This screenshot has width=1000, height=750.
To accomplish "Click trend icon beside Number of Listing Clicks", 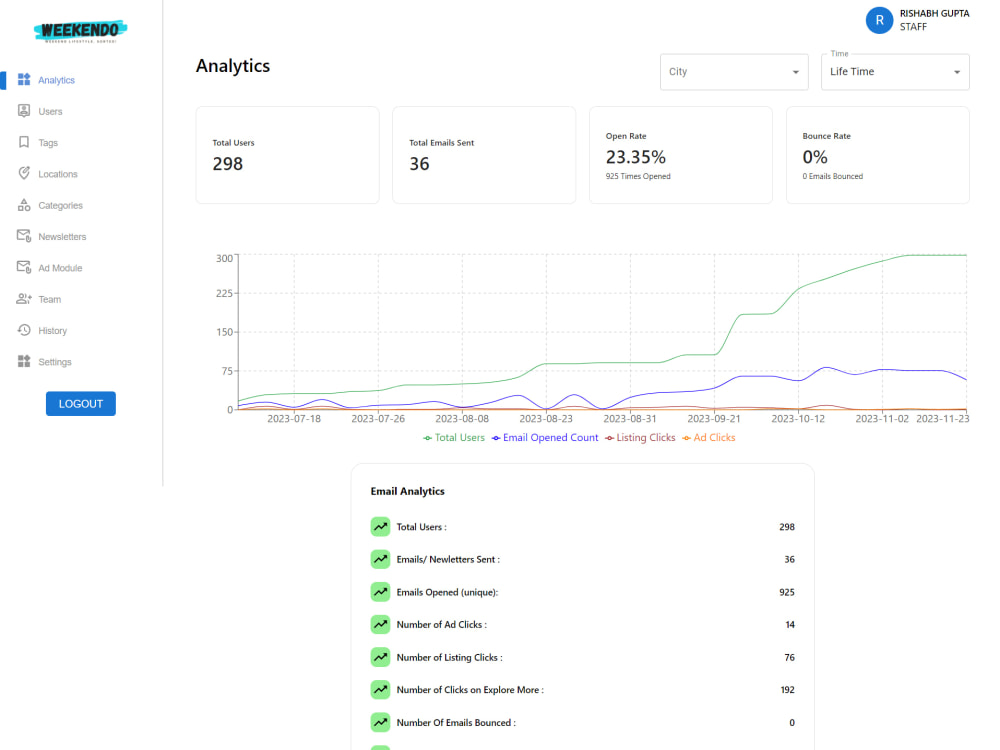I will tap(380, 657).
